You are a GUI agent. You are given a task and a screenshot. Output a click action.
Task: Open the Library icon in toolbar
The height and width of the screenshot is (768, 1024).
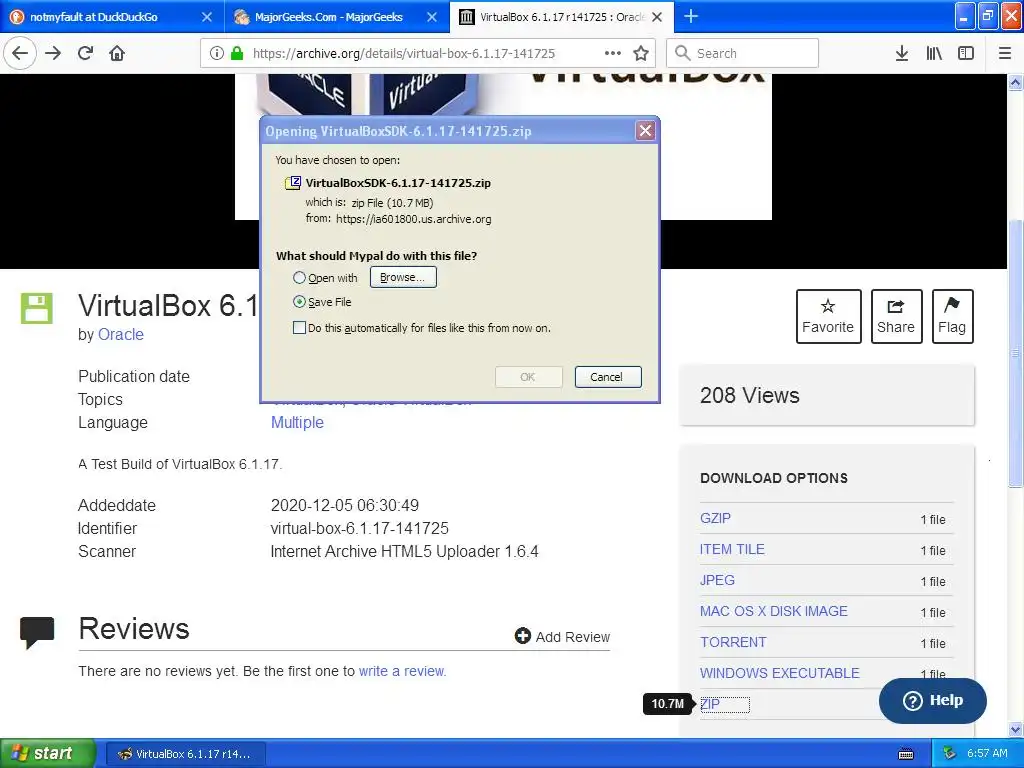click(x=934, y=53)
